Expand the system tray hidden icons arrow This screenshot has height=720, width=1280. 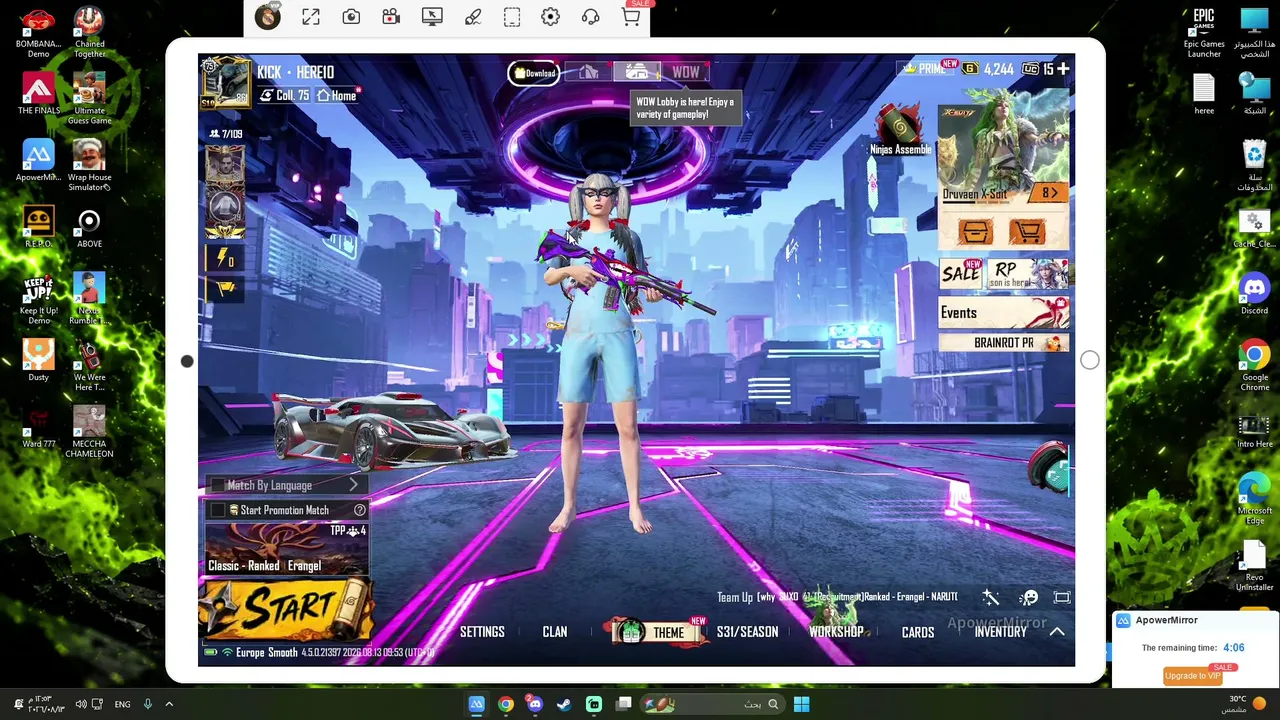[x=169, y=704]
